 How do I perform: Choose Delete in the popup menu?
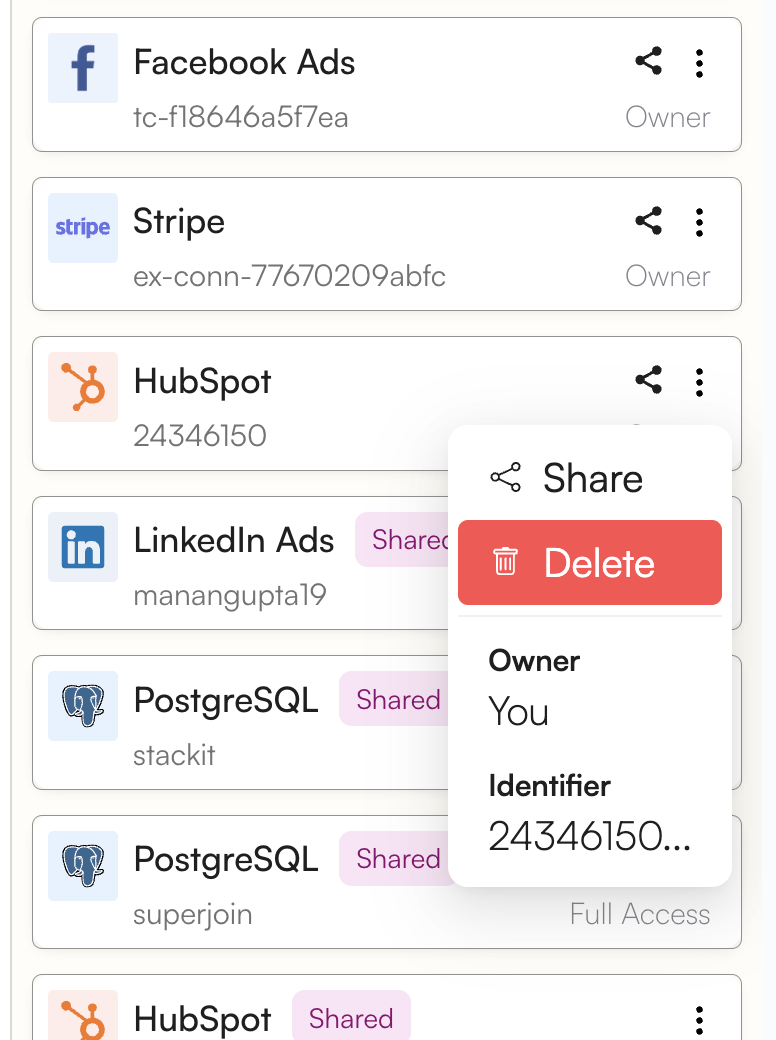click(590, 562)
